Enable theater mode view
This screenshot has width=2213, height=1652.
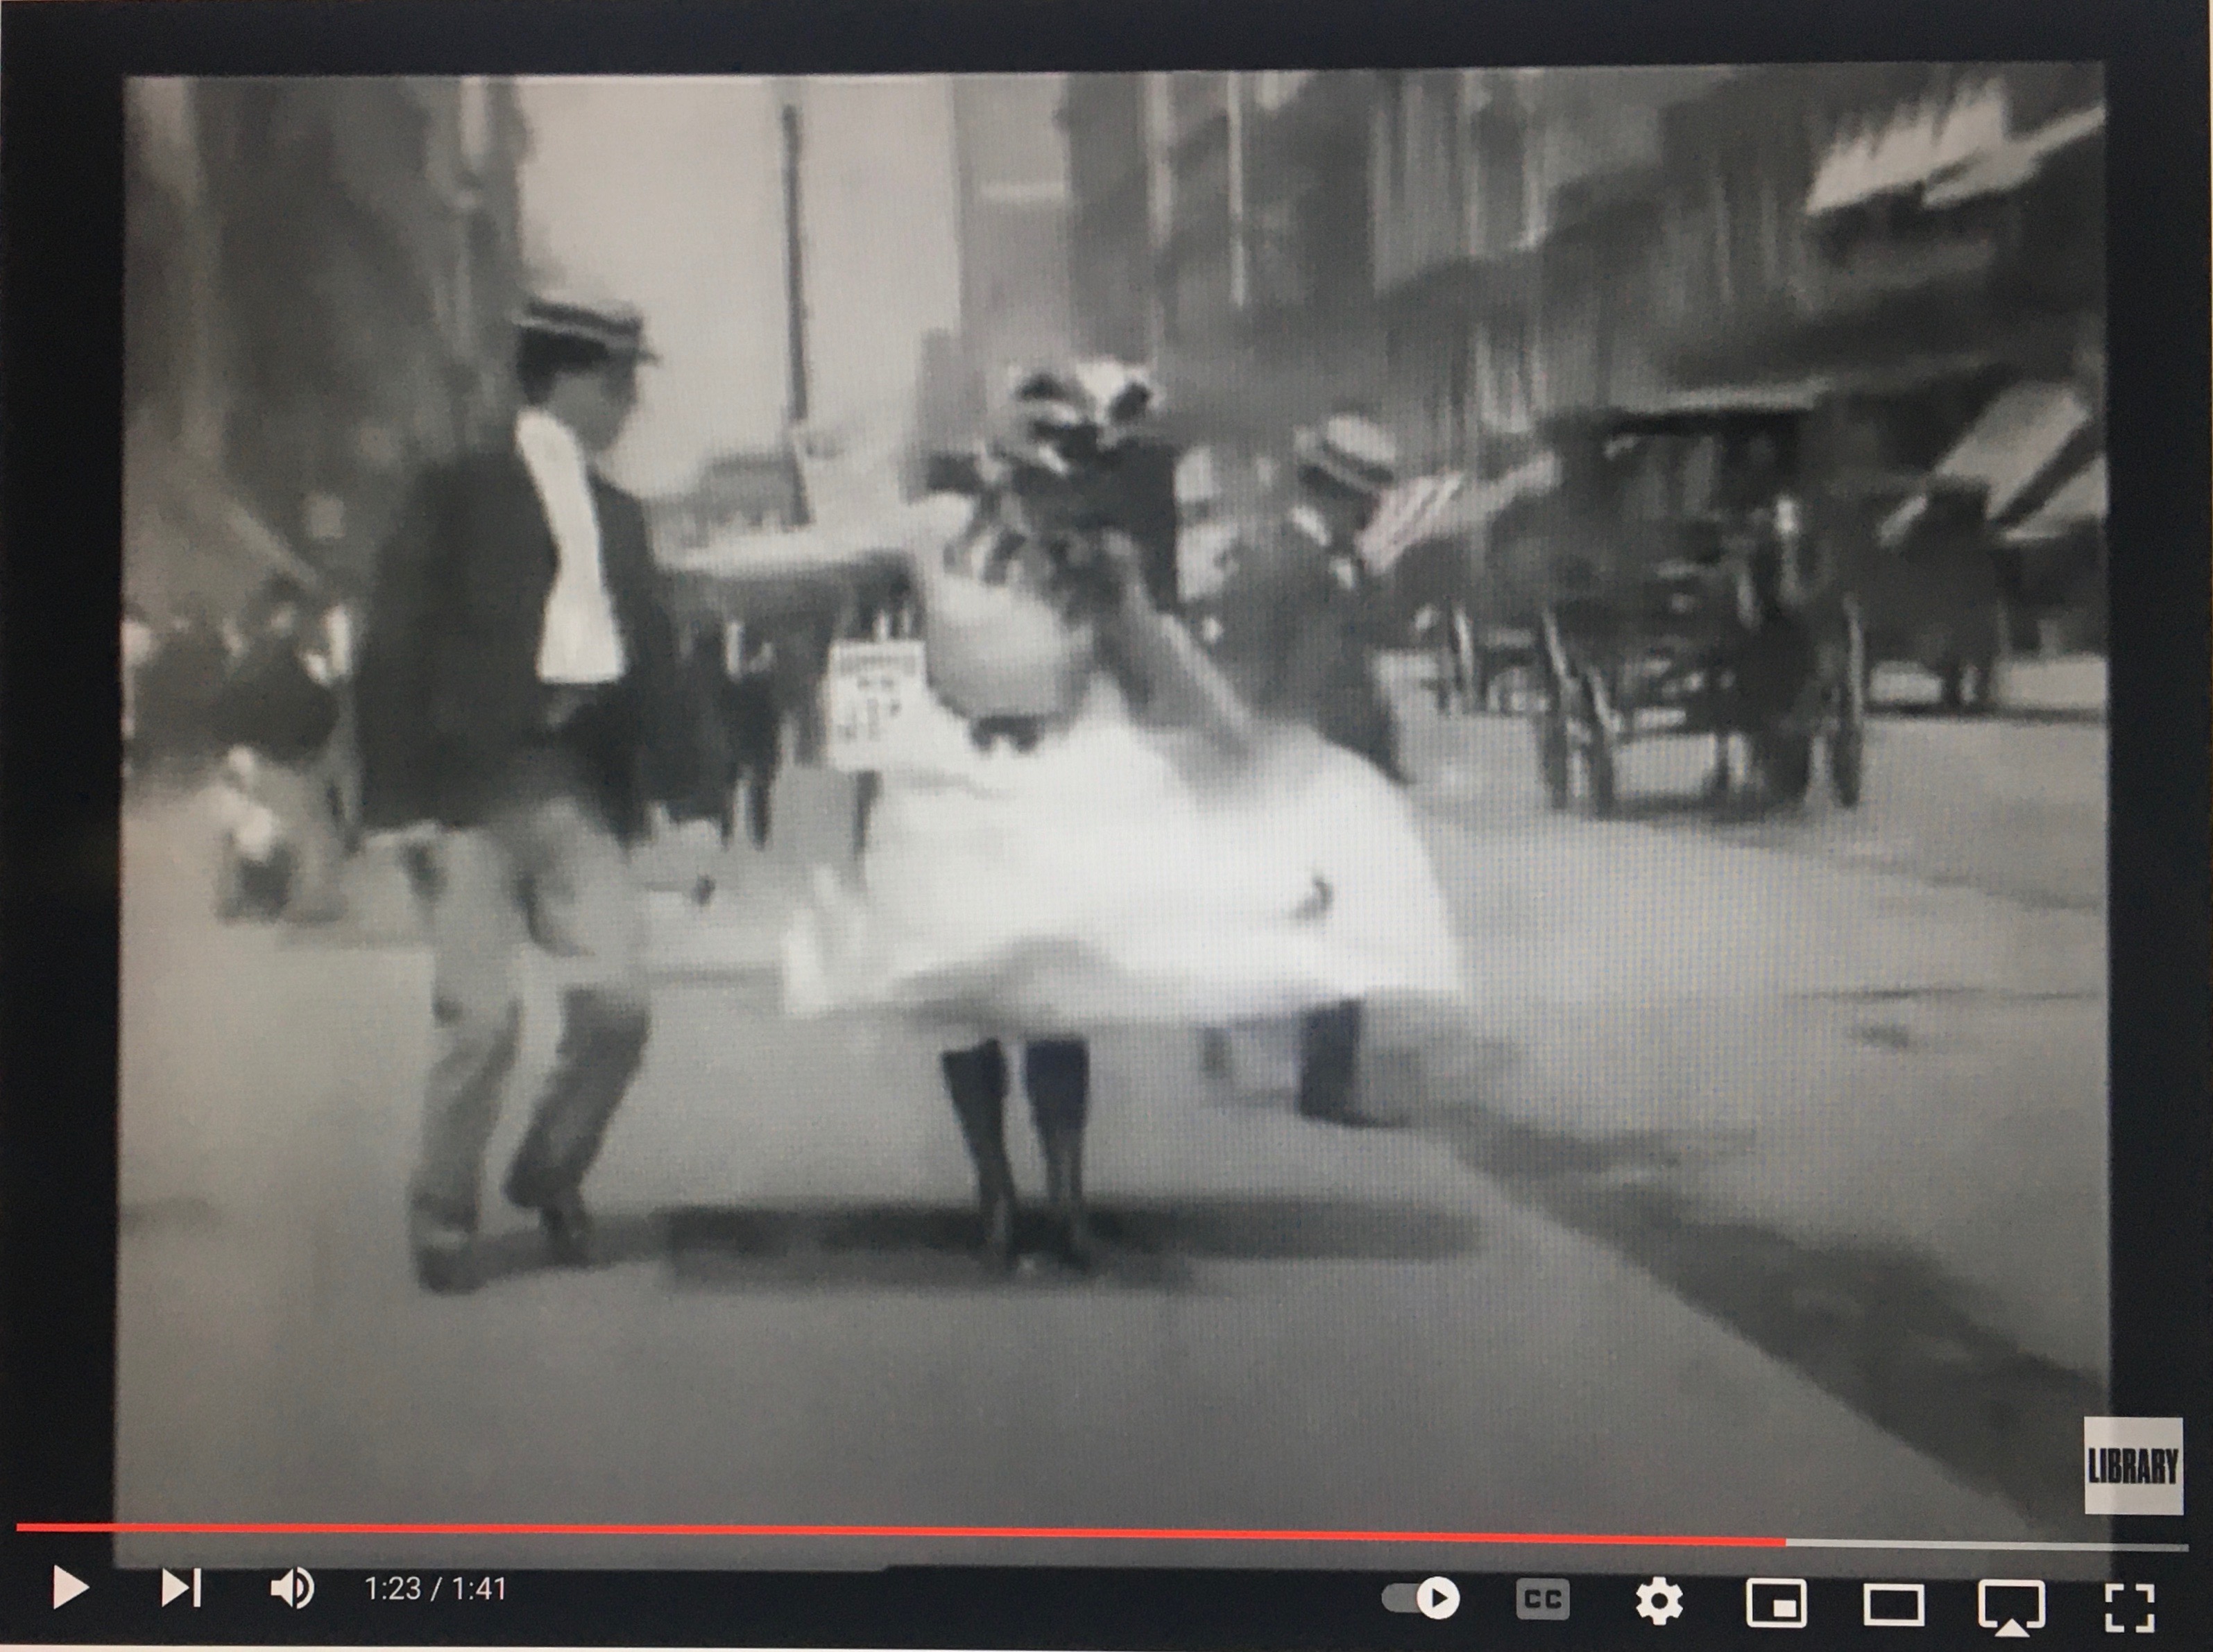(x=1893, y=1606)
